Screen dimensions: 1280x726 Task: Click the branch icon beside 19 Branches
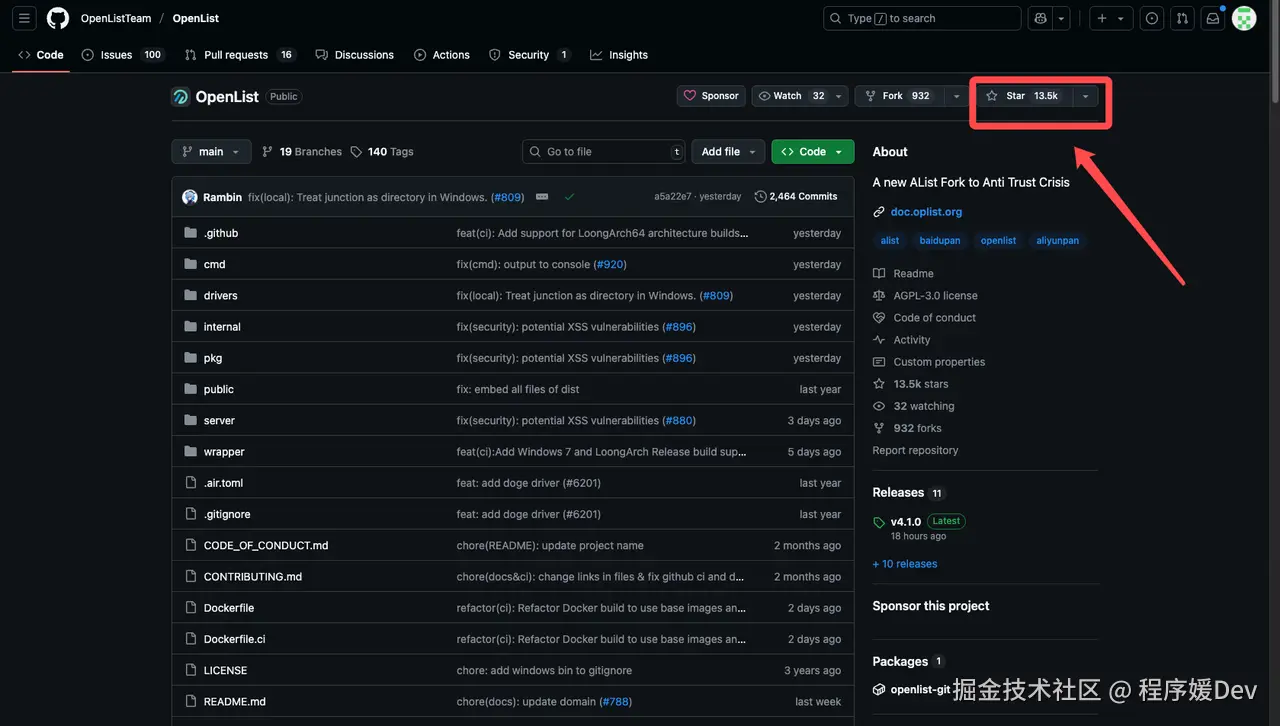[x=267, y=152]
